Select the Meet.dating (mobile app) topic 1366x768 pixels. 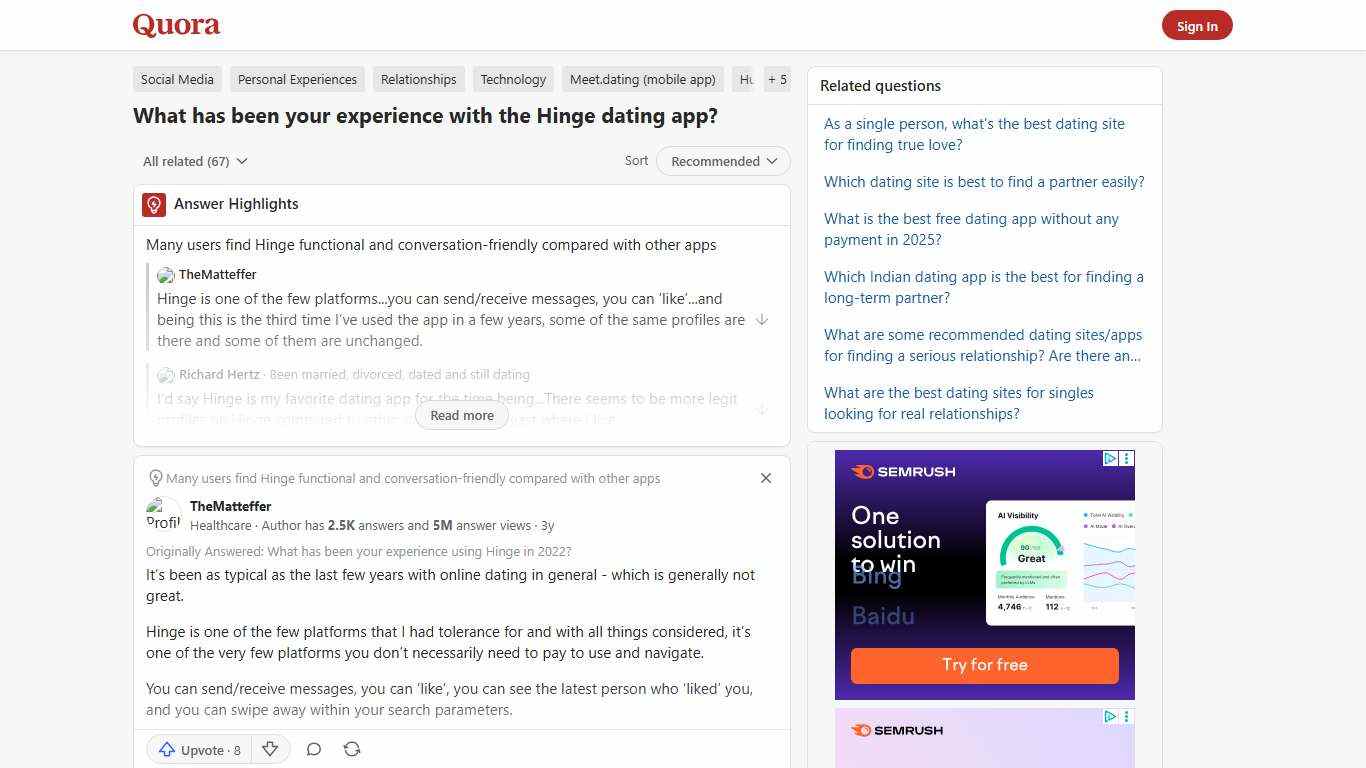[x=642, y=79]
